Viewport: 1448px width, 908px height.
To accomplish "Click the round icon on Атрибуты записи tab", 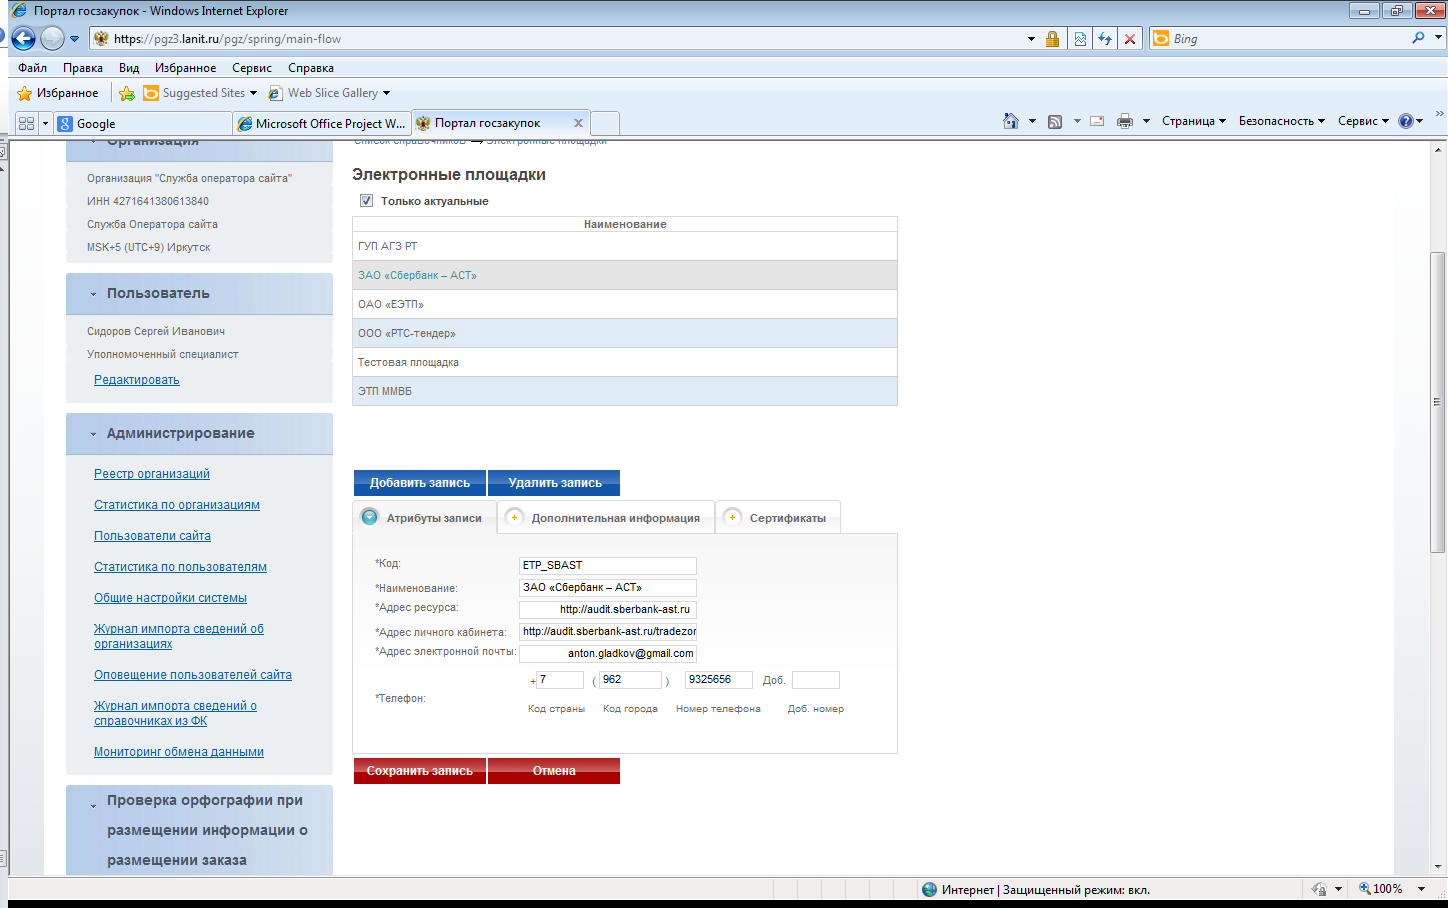I will (370, 517).
